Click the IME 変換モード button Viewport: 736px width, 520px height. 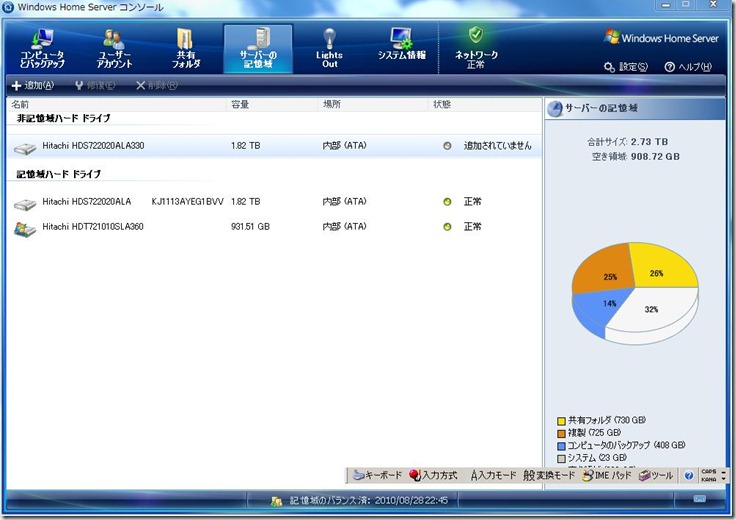[x=549, y=475]
